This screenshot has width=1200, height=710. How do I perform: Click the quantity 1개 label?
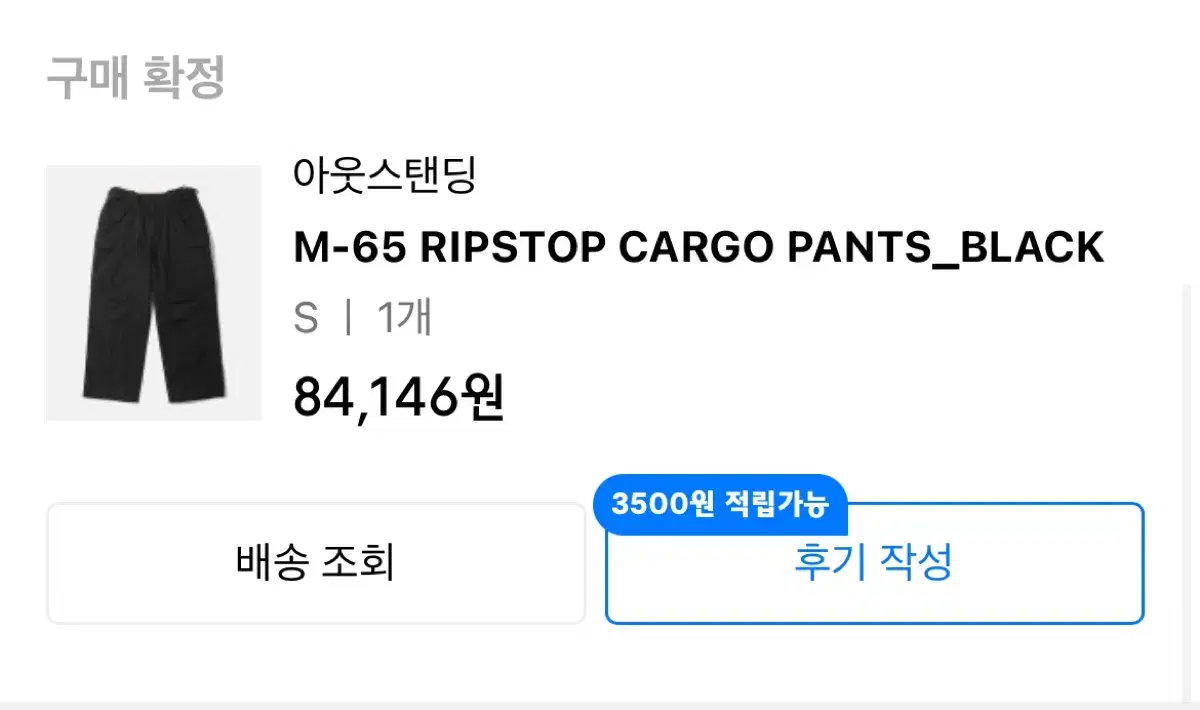tap(404, 318)
